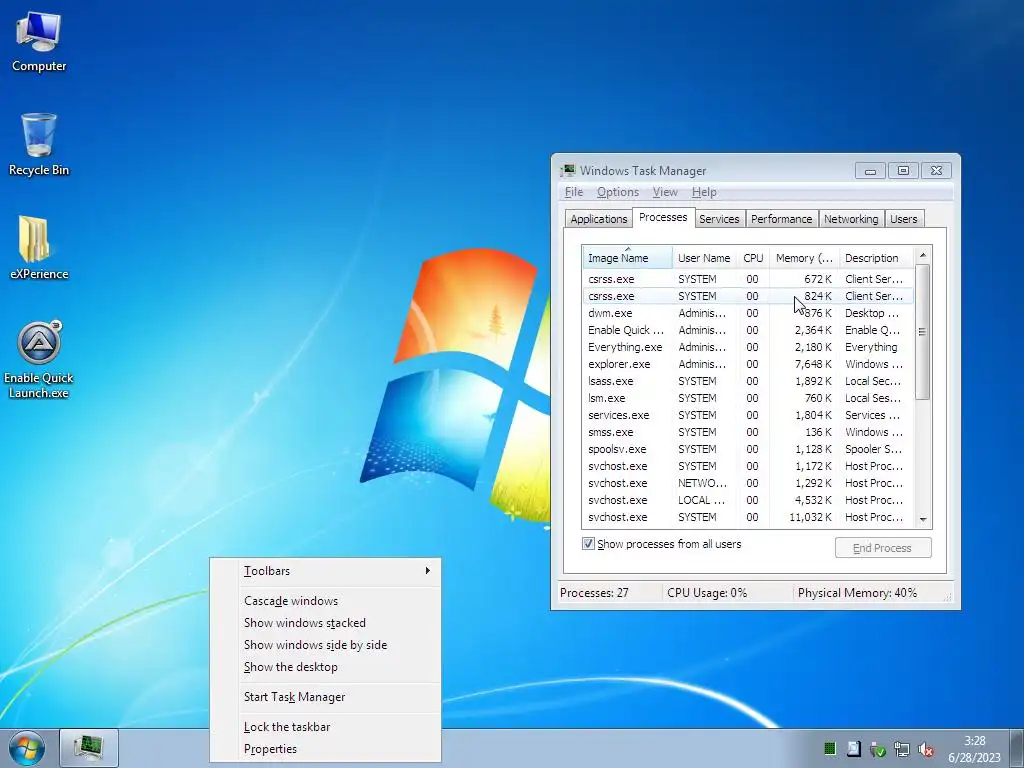Screen dimensions: 1024x768
Task: Open the taskbar clock showing 3:28
Action: click(974, 749)
